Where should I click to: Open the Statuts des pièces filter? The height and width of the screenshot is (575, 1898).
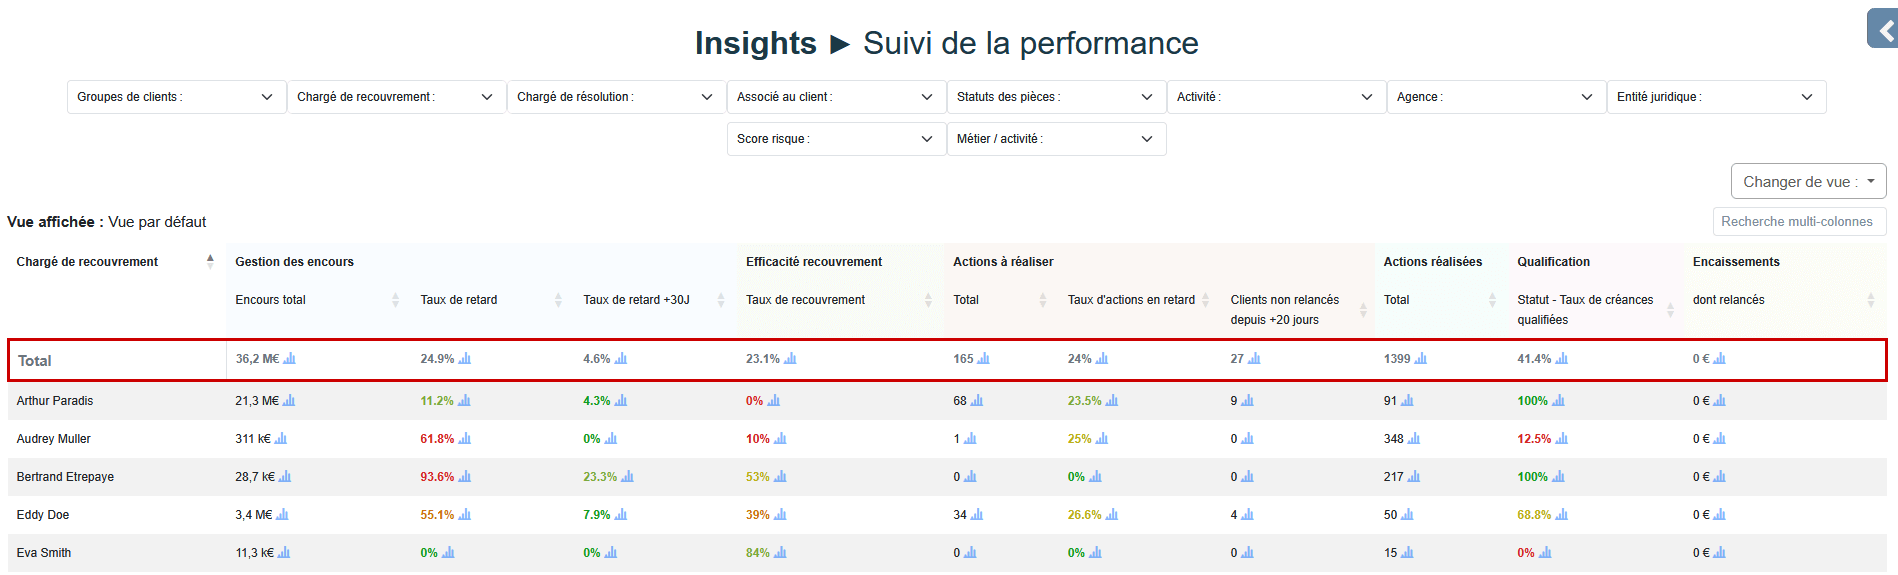click(1056, 97)
